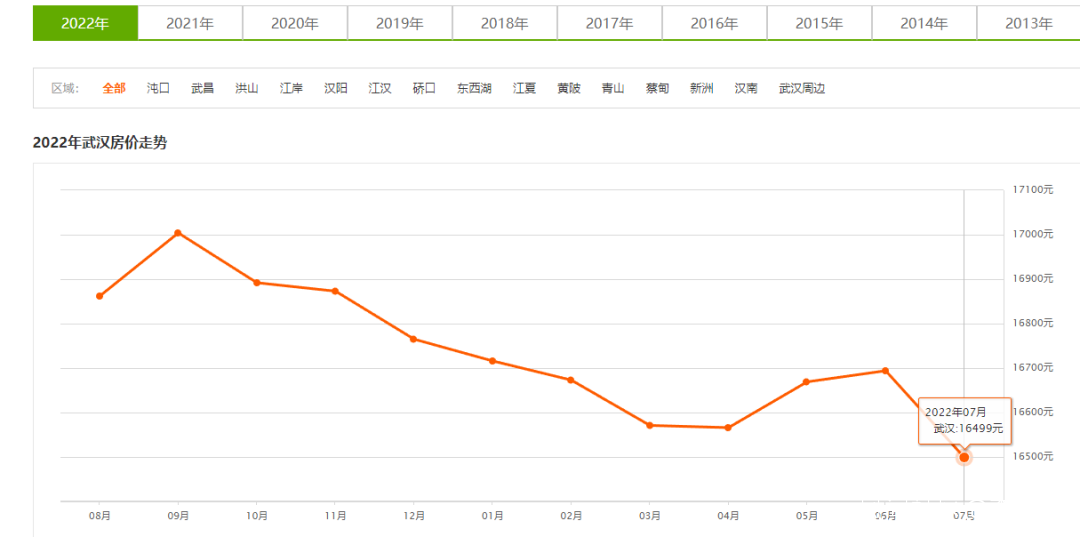Switch to the 2015年 tab
This screenshot has width=1080, height=537.
click(819, 23)
